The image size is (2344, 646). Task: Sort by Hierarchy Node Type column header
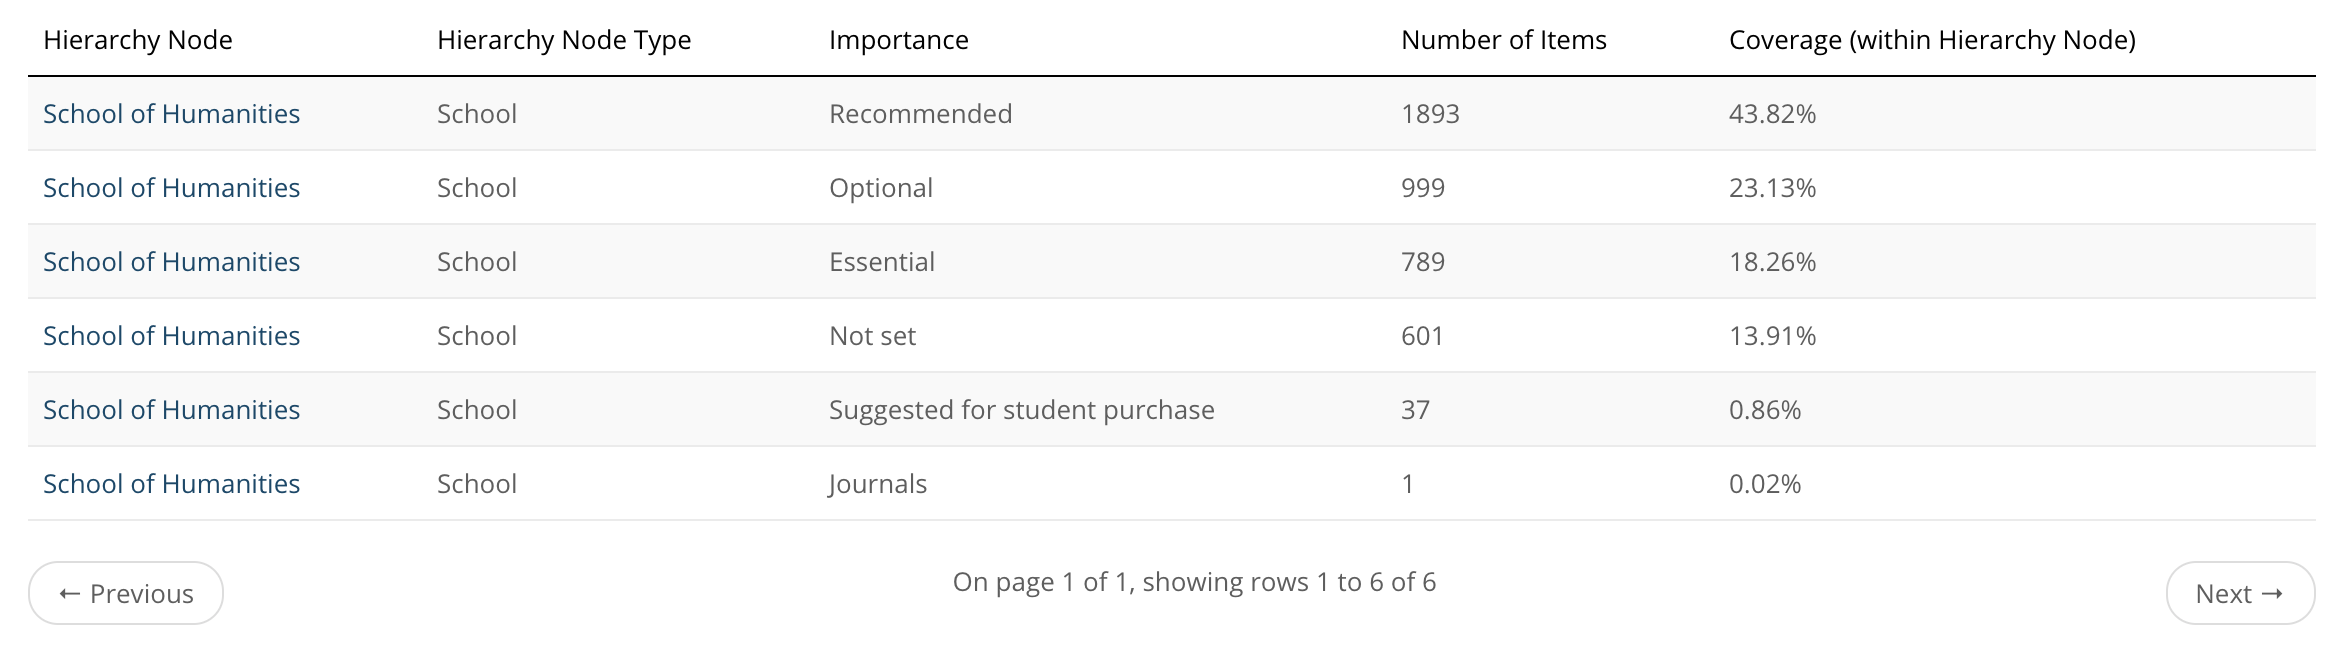(x=564, y=40)
